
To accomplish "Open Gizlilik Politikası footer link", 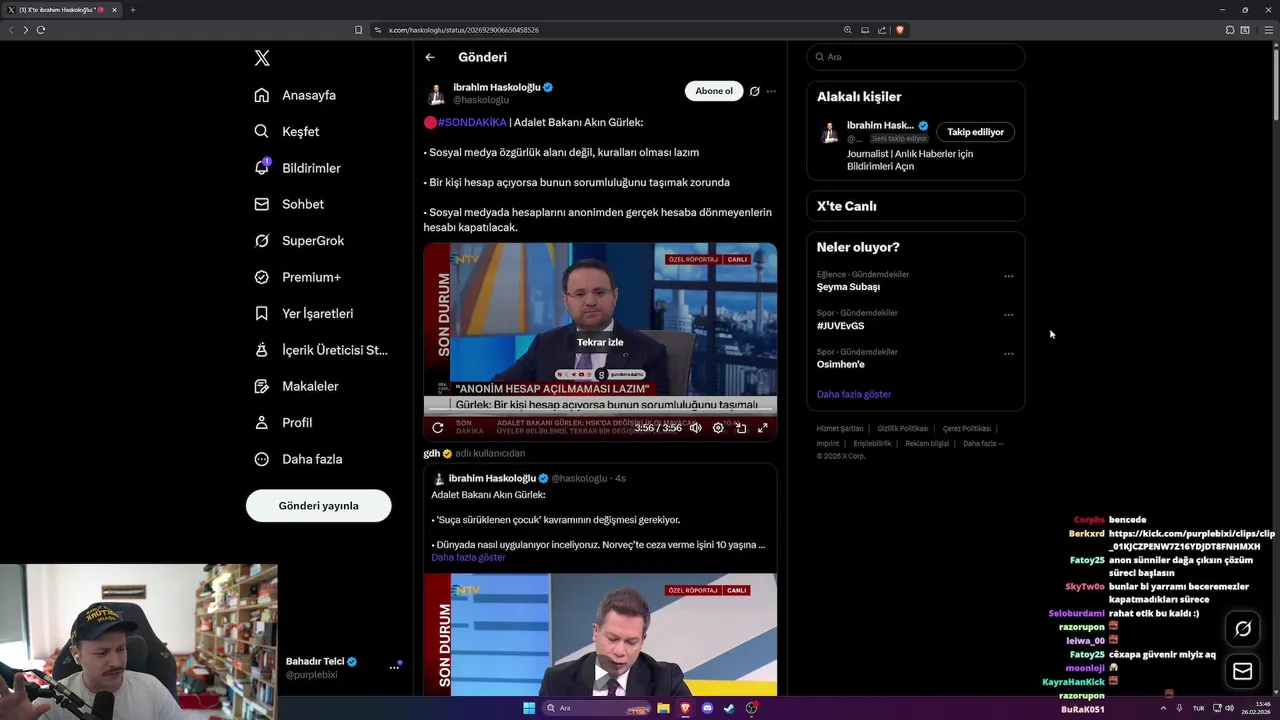I will [903, 429].
